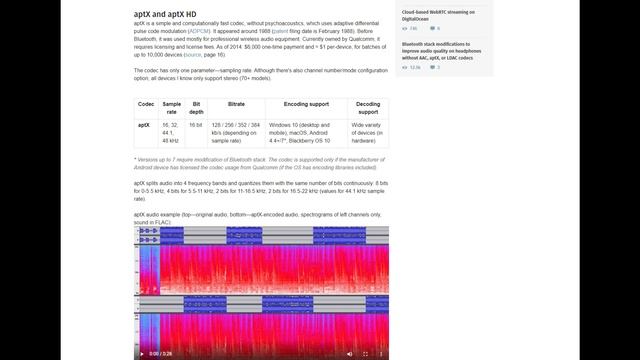Click the 0:00 / 0:28 time display

[x=160, y=354]
